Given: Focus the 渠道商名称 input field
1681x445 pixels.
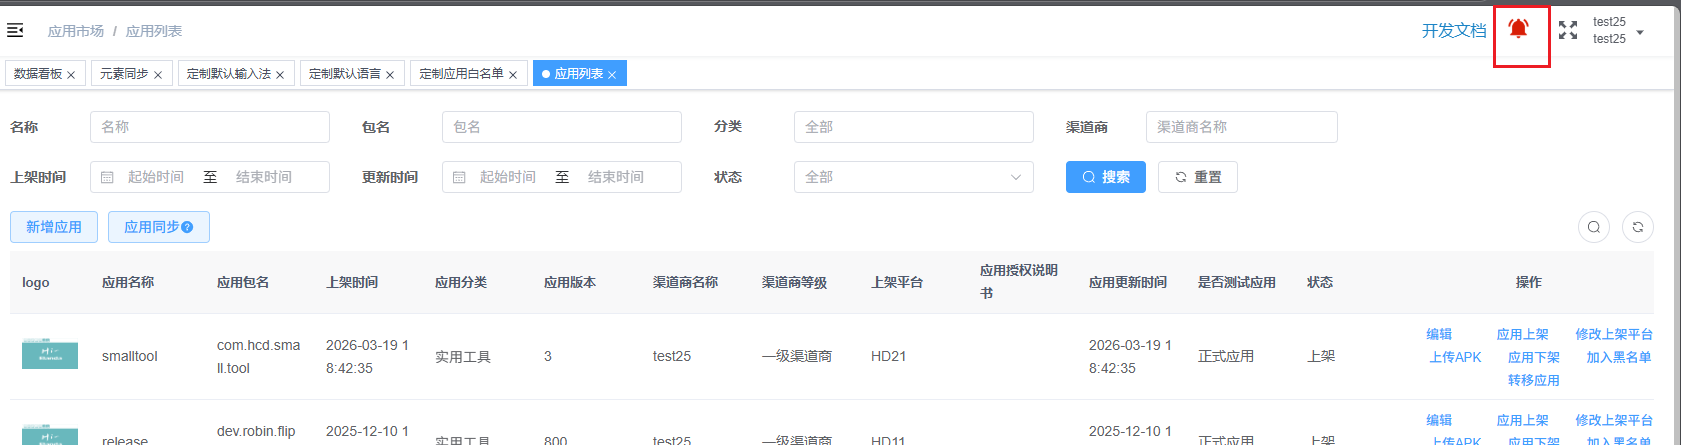Looking at the screenshot, I should click(x=1242, y=127).
